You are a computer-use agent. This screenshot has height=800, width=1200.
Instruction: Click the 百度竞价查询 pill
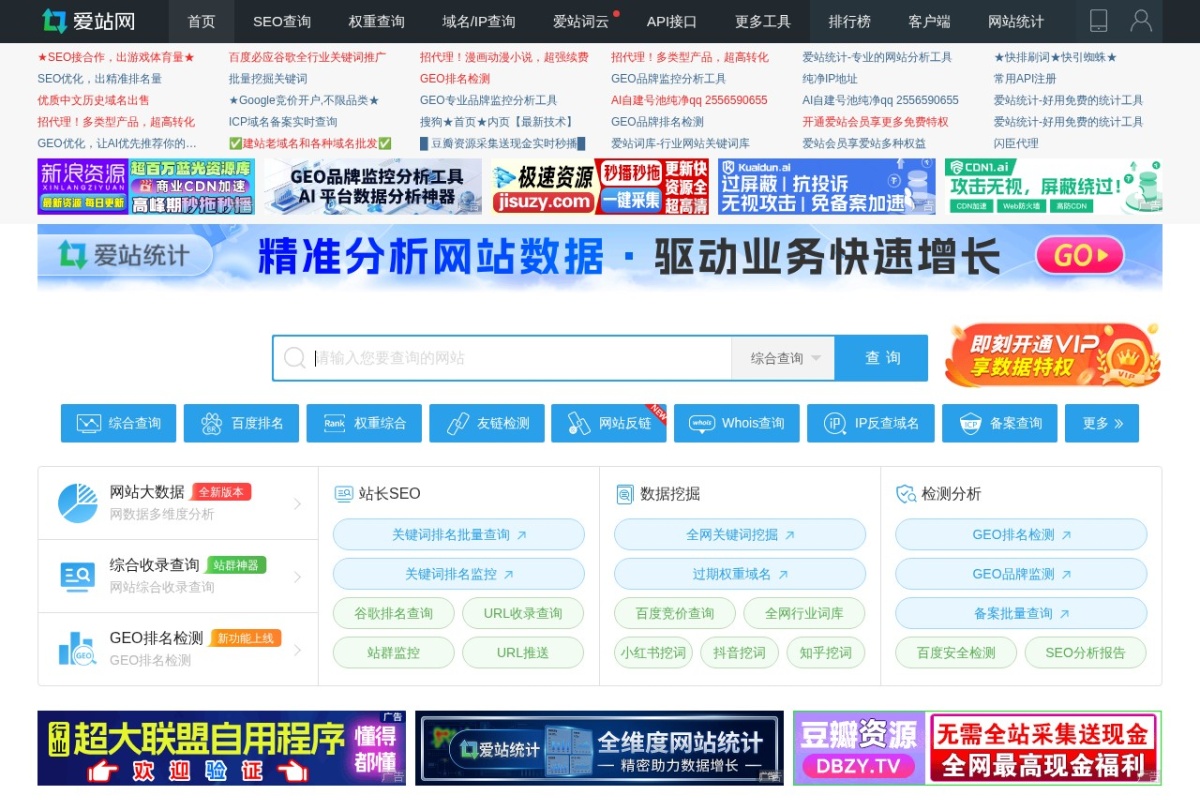[x=675, y=613]
